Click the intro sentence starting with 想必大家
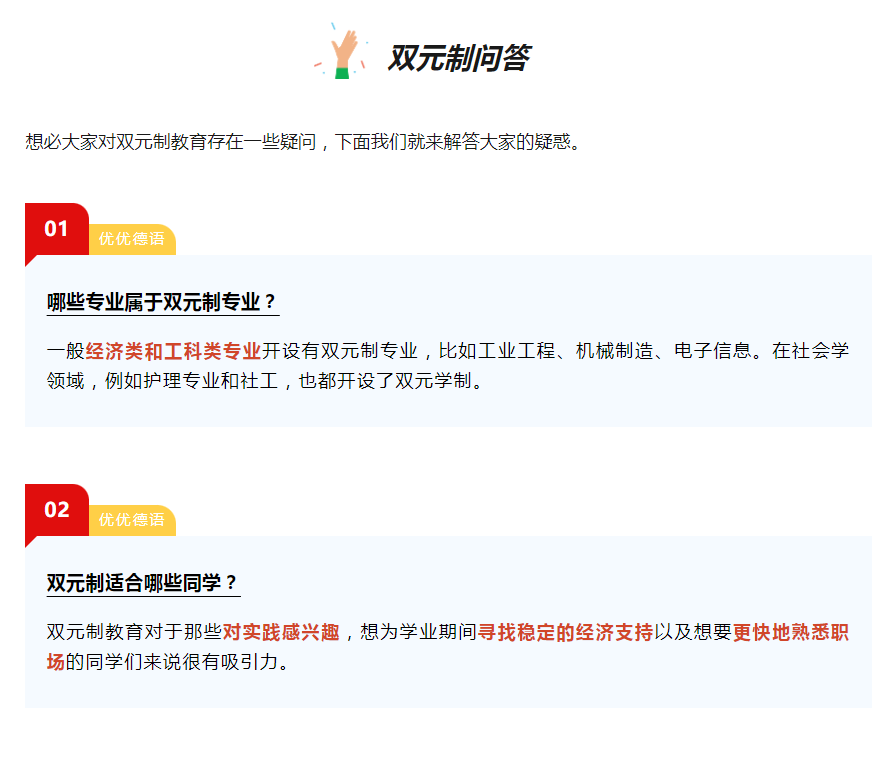890x761 pixels. coord(304,141)
